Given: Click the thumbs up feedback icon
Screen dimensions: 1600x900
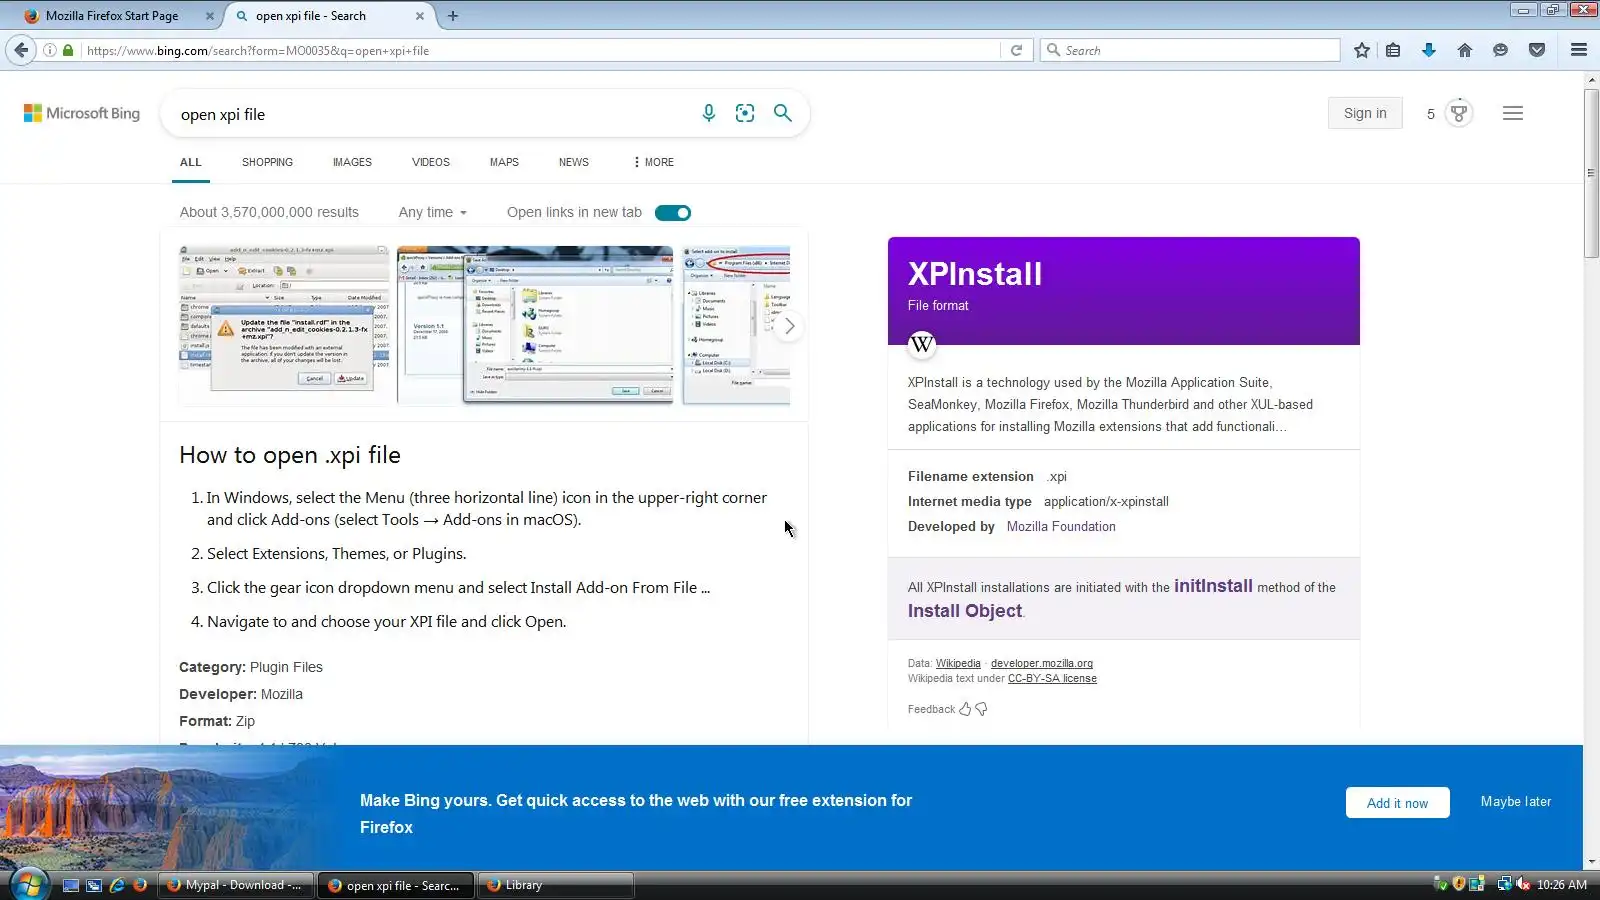Looking at the screenshot, I should coord(965,709).
